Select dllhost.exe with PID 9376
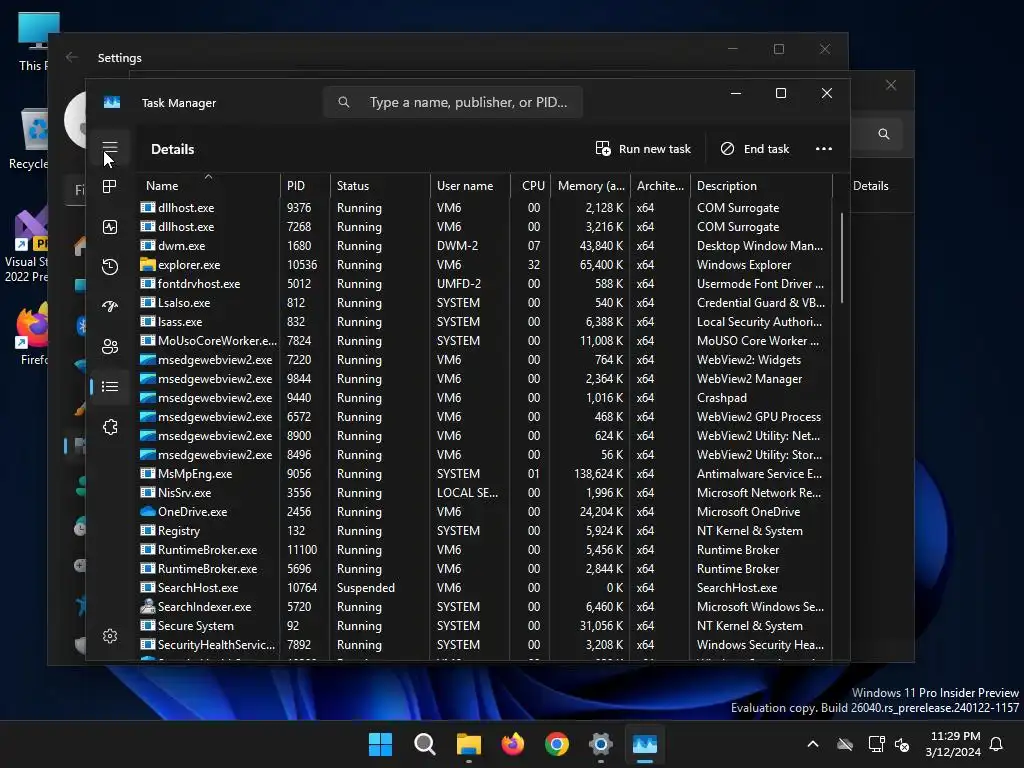 [485, 208]
